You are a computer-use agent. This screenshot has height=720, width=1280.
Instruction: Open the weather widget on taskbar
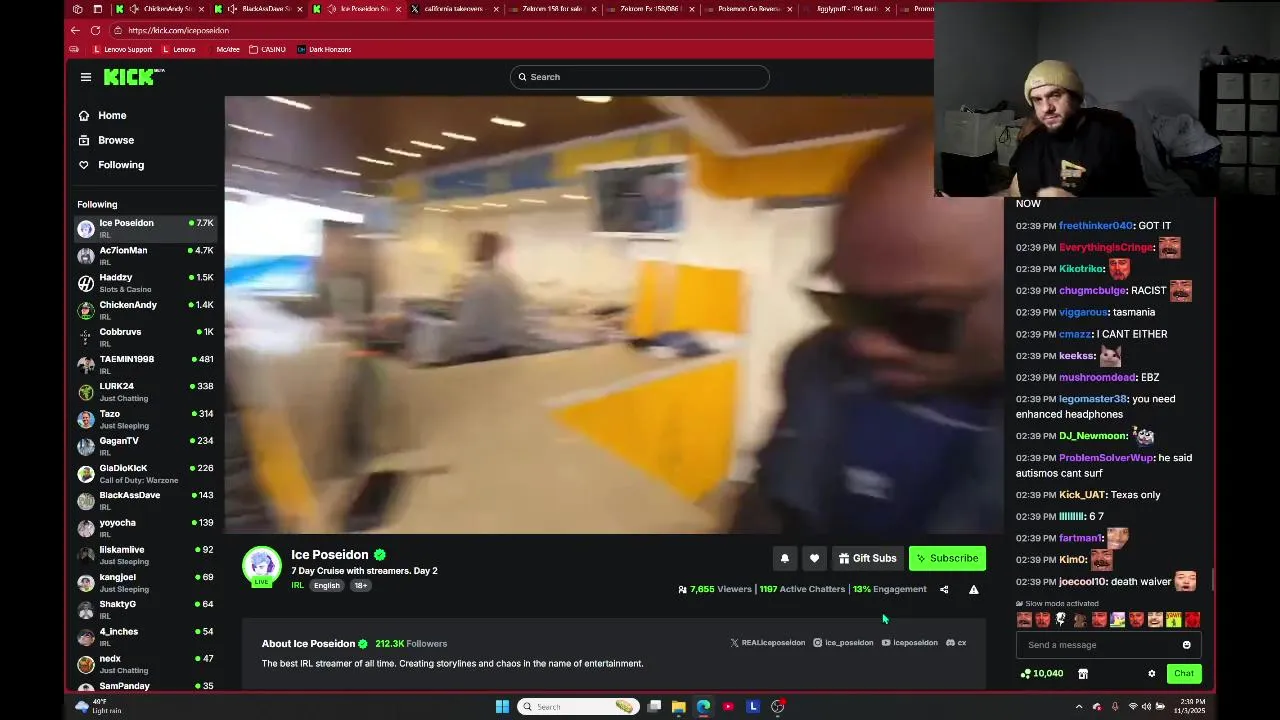pos(98,706)
